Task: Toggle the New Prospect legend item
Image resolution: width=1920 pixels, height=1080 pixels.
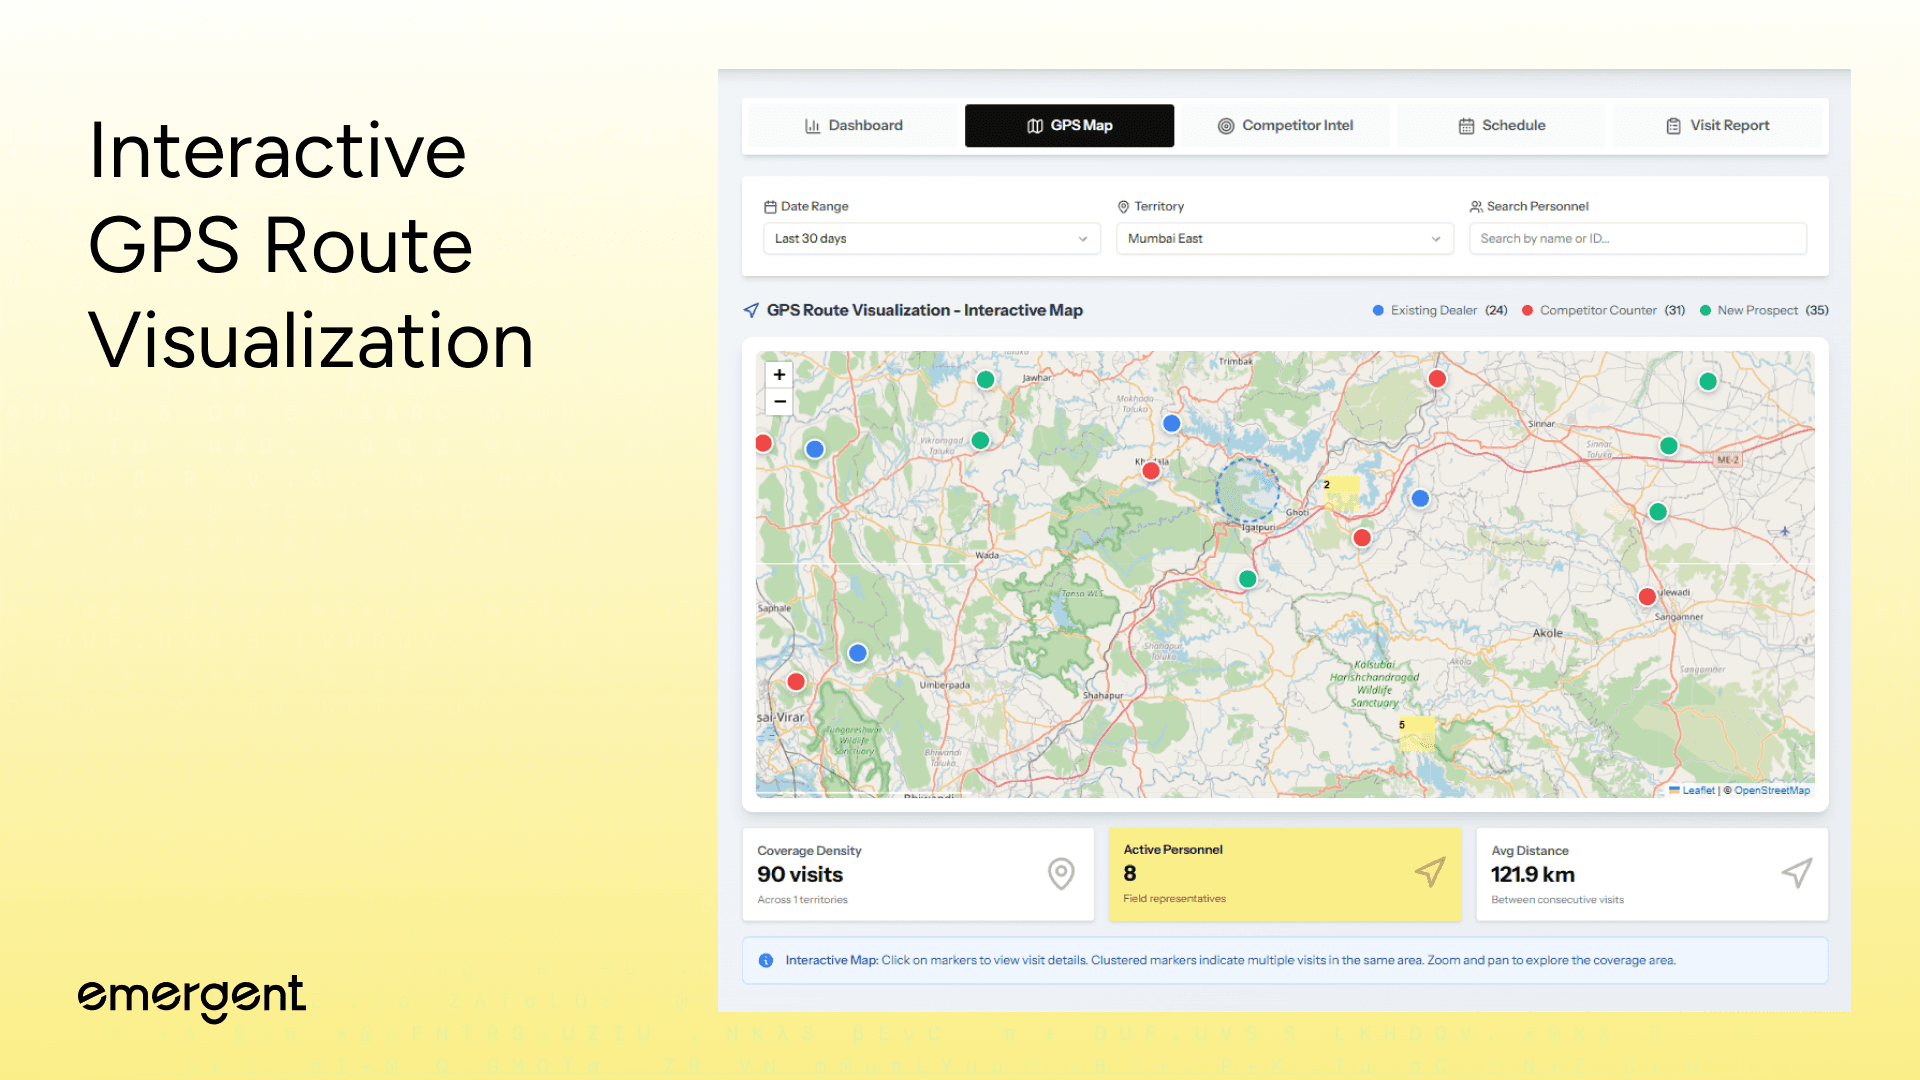Action: point(1757,311)
